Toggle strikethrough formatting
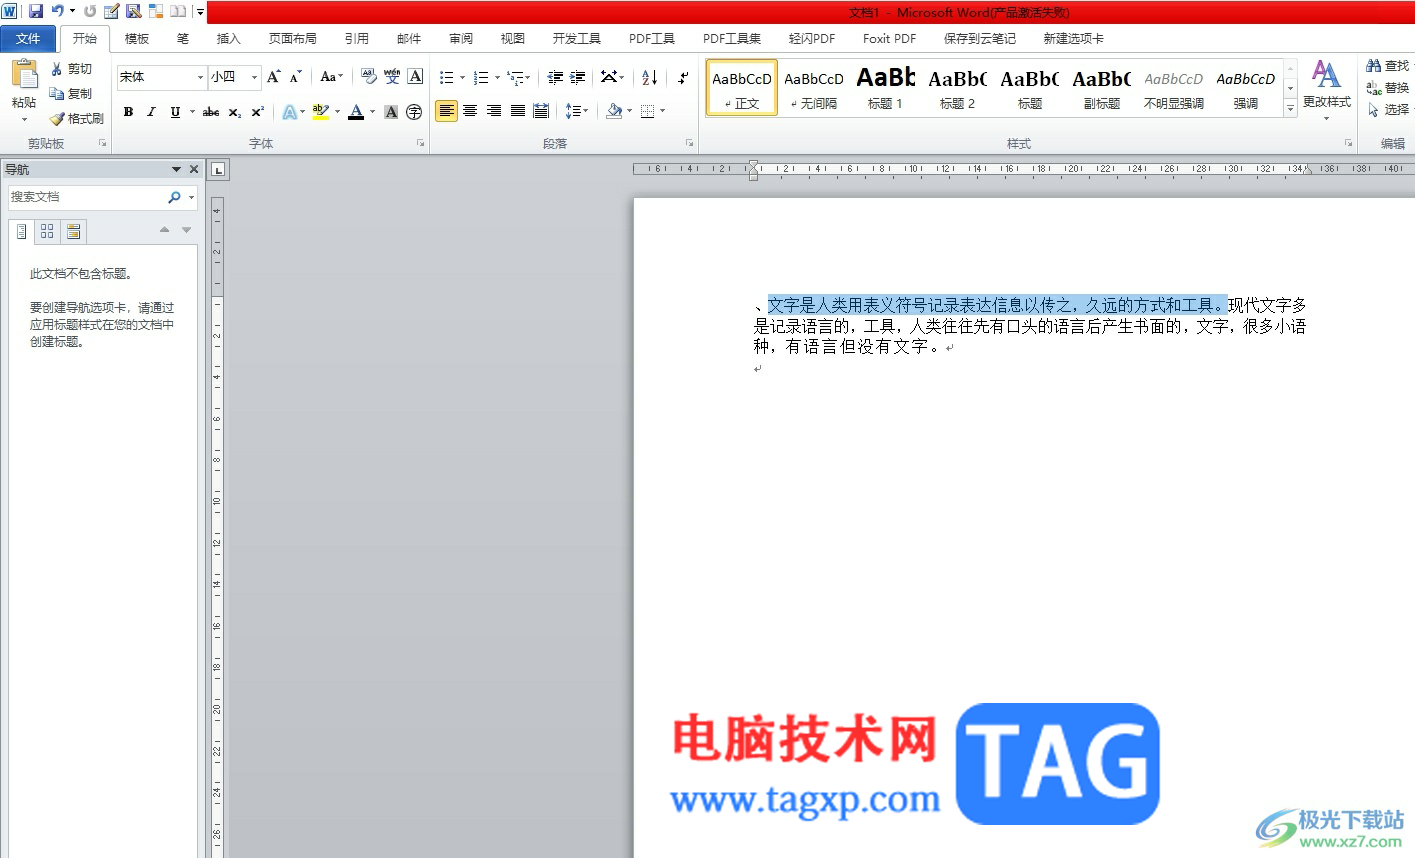The height and width of the screenshot is (858, 1415). click(x=211, y=112)
